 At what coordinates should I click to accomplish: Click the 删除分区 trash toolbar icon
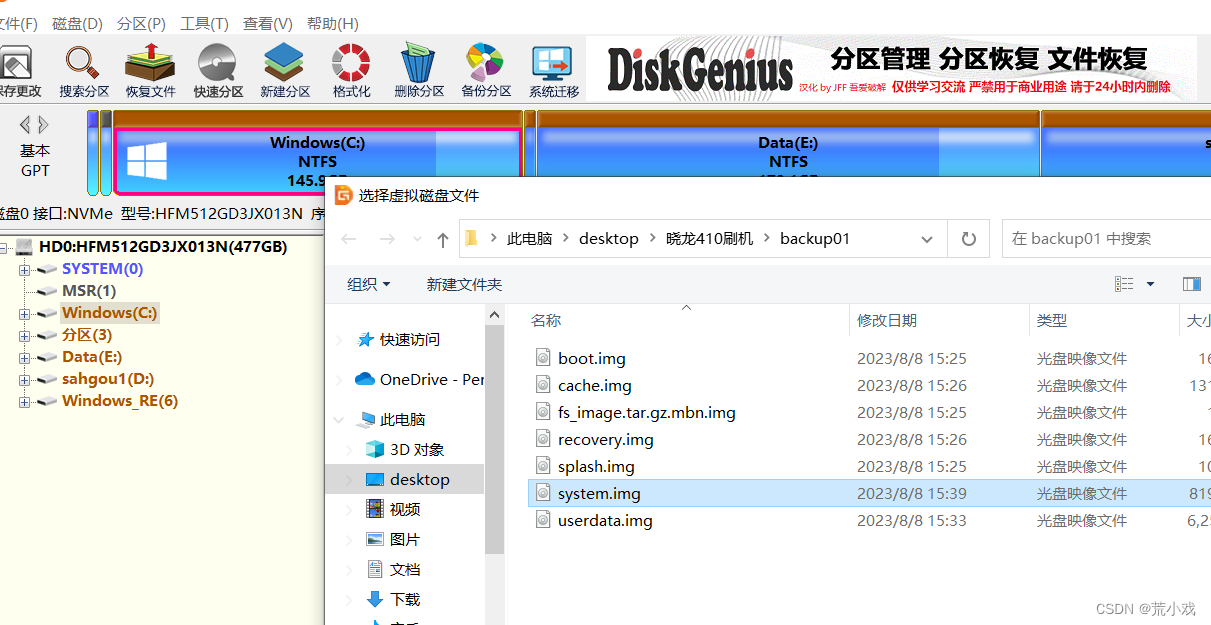click(x=418, y=62)
